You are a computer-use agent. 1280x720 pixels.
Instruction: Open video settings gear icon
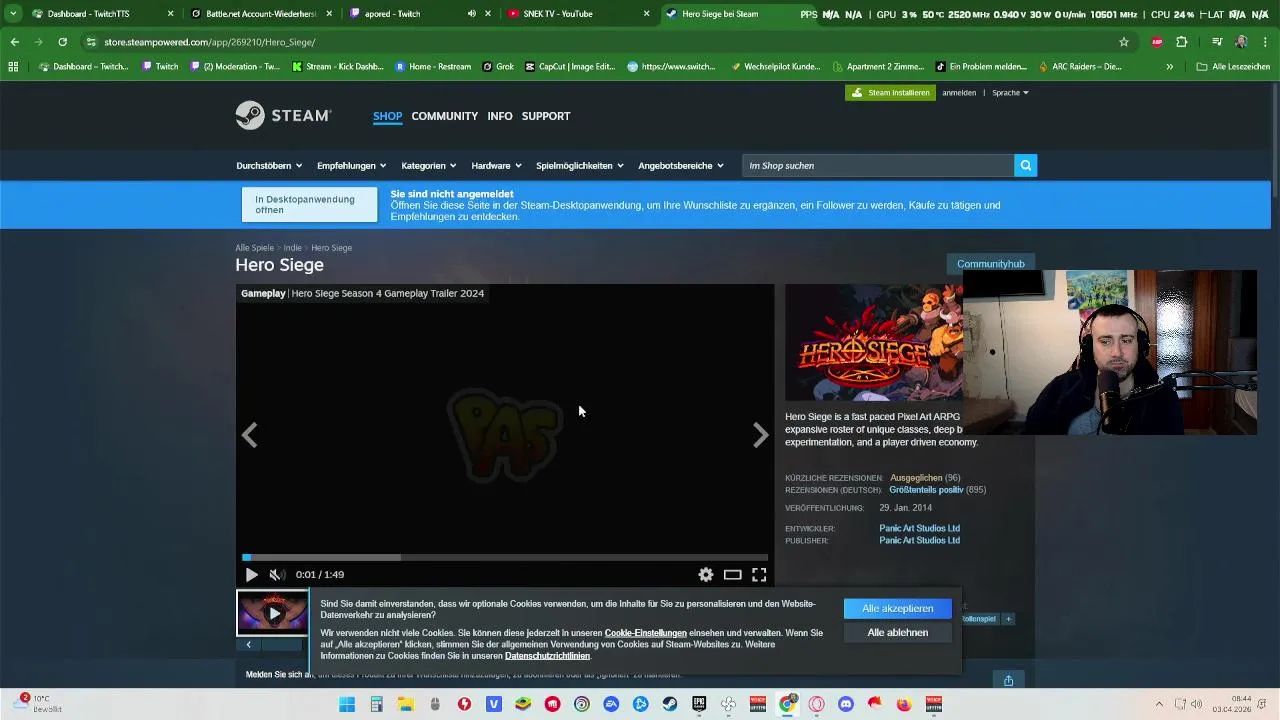[x=706, y=575]
